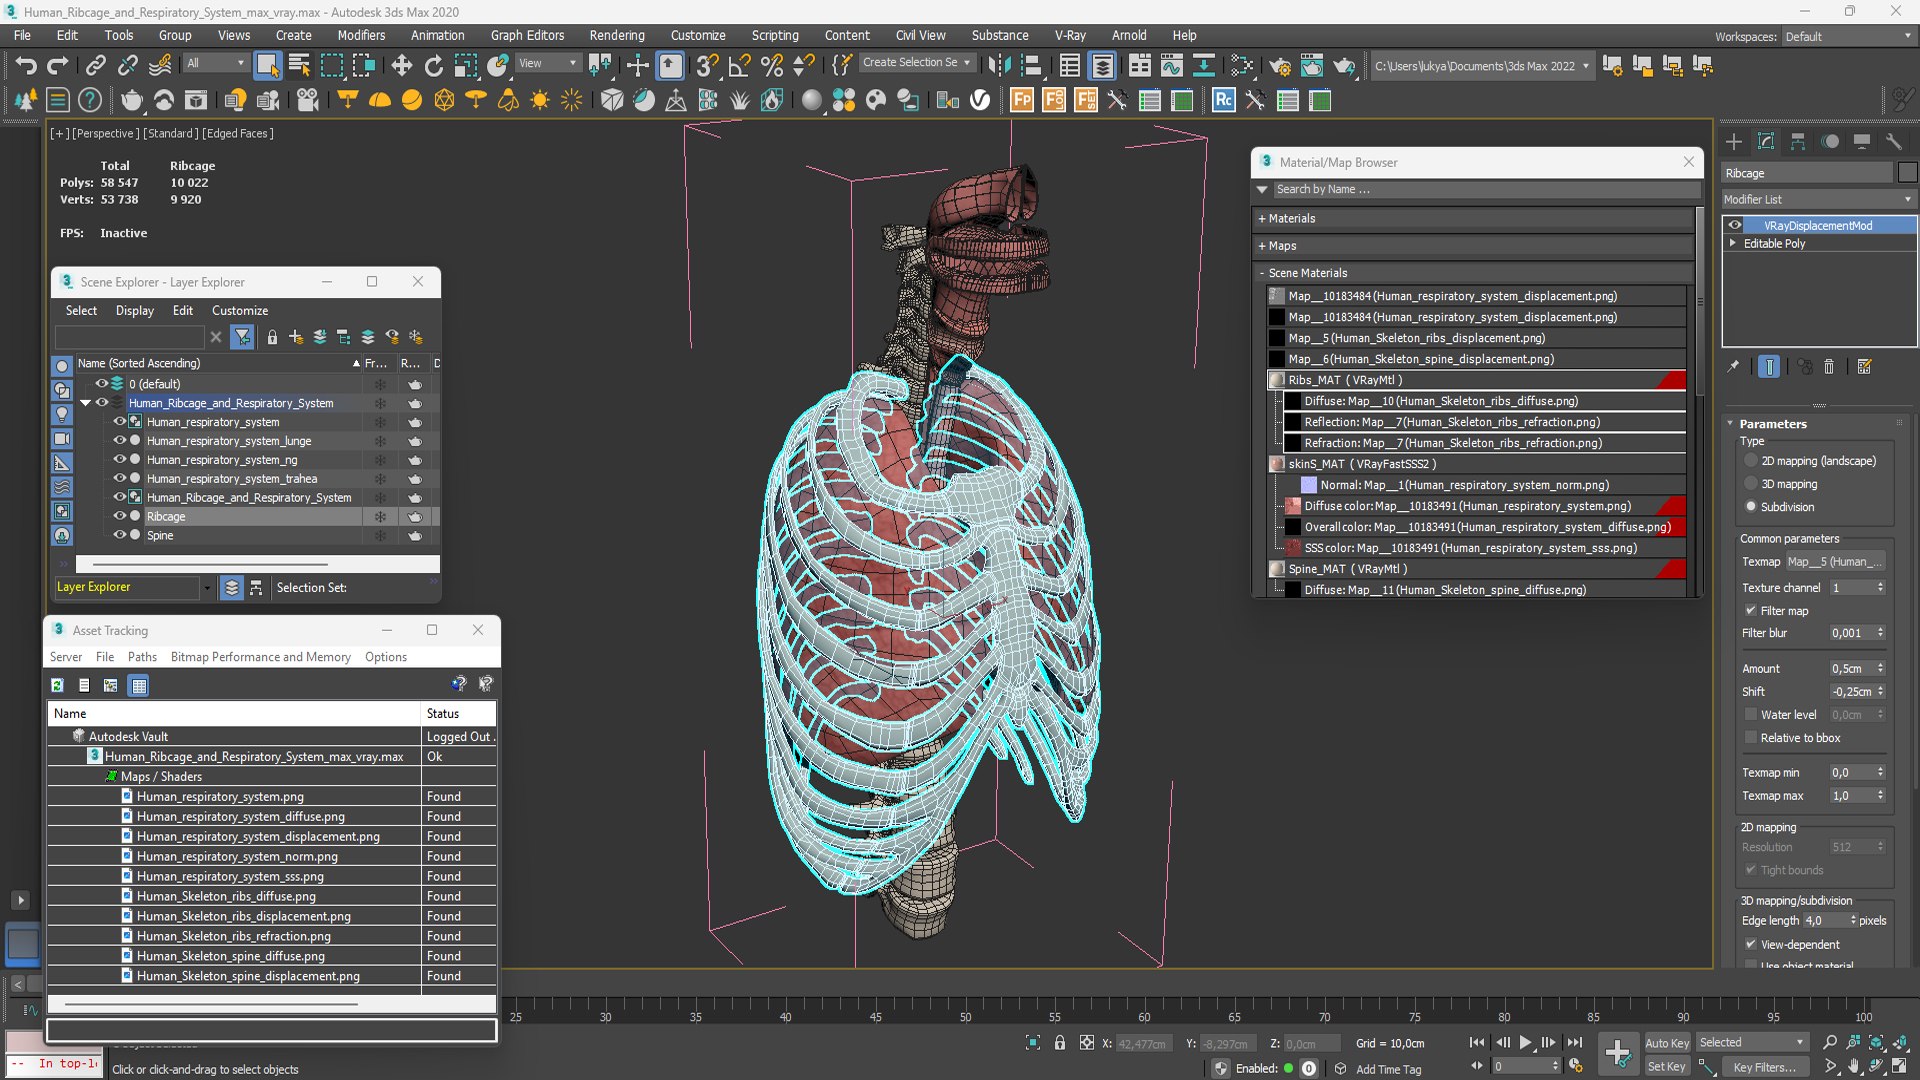Click Search by Name field
Screen dimensions: 1920x1080
[1485, 189]
